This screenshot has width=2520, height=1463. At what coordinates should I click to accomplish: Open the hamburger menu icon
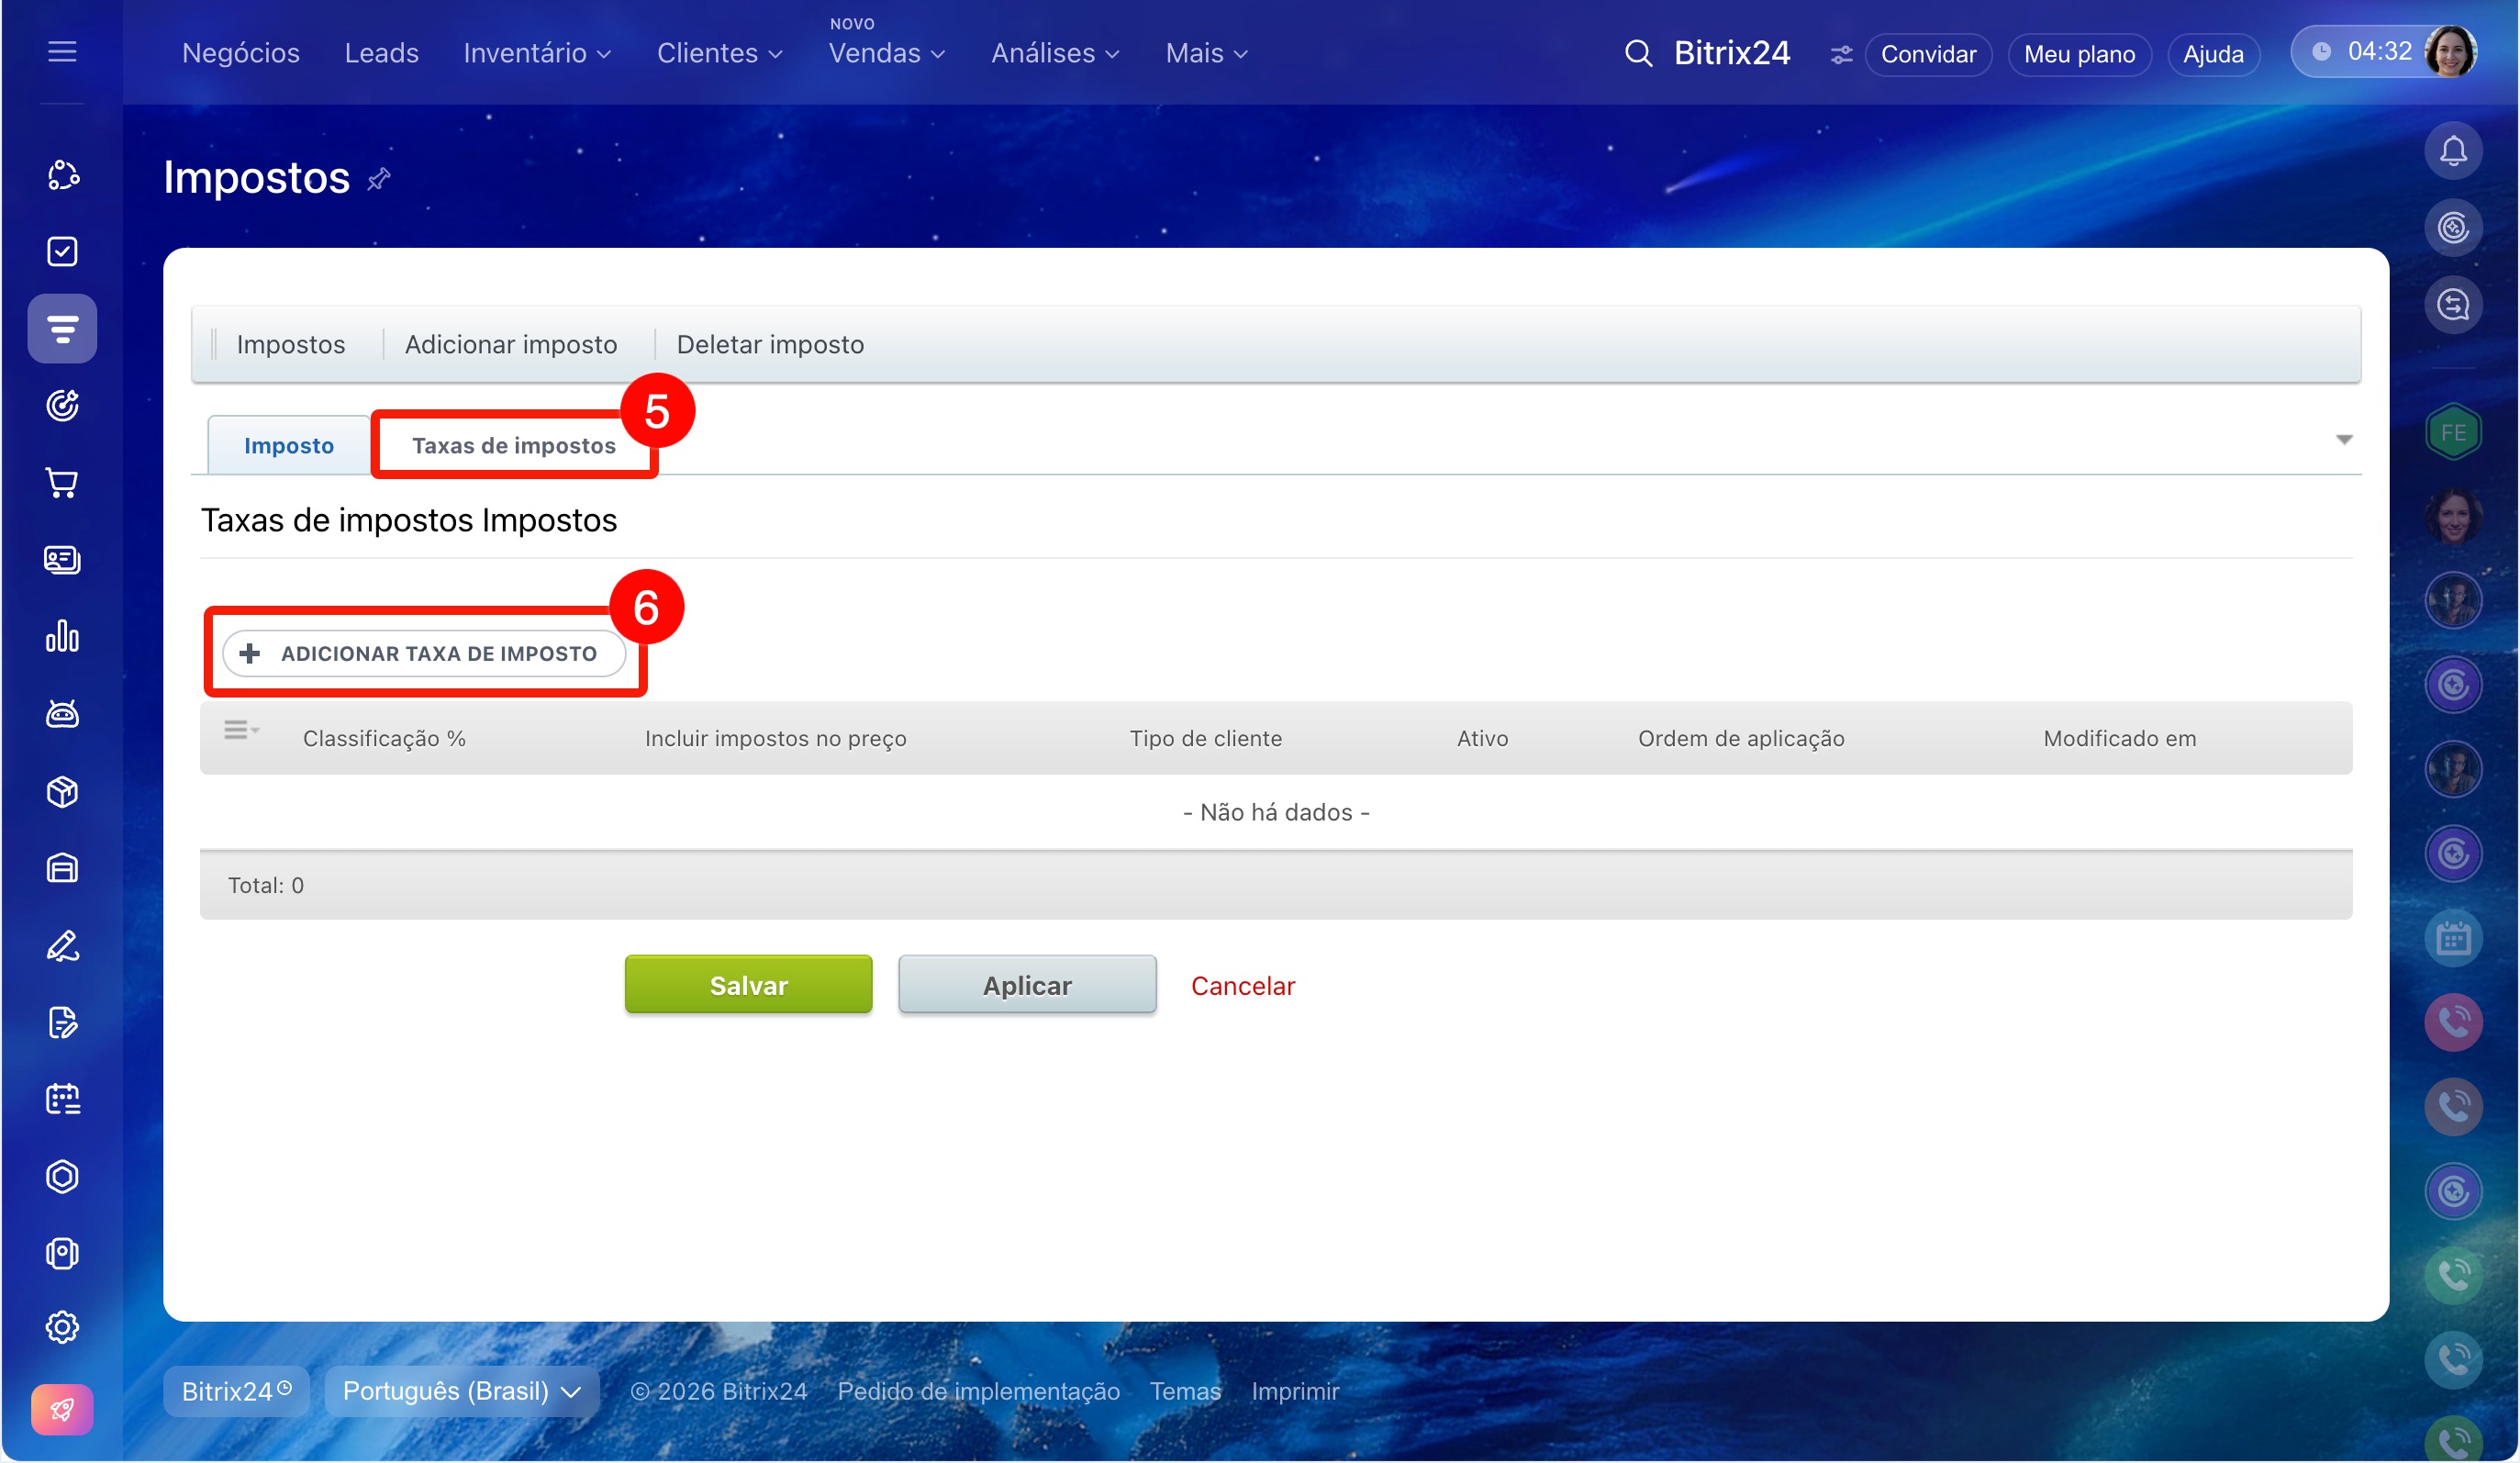pos(62,51)
